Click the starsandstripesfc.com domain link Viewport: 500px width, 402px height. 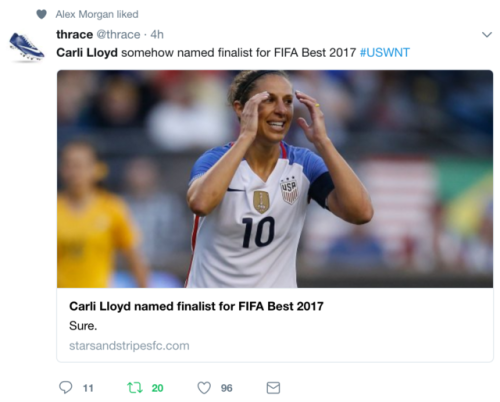tap(129, 346)
